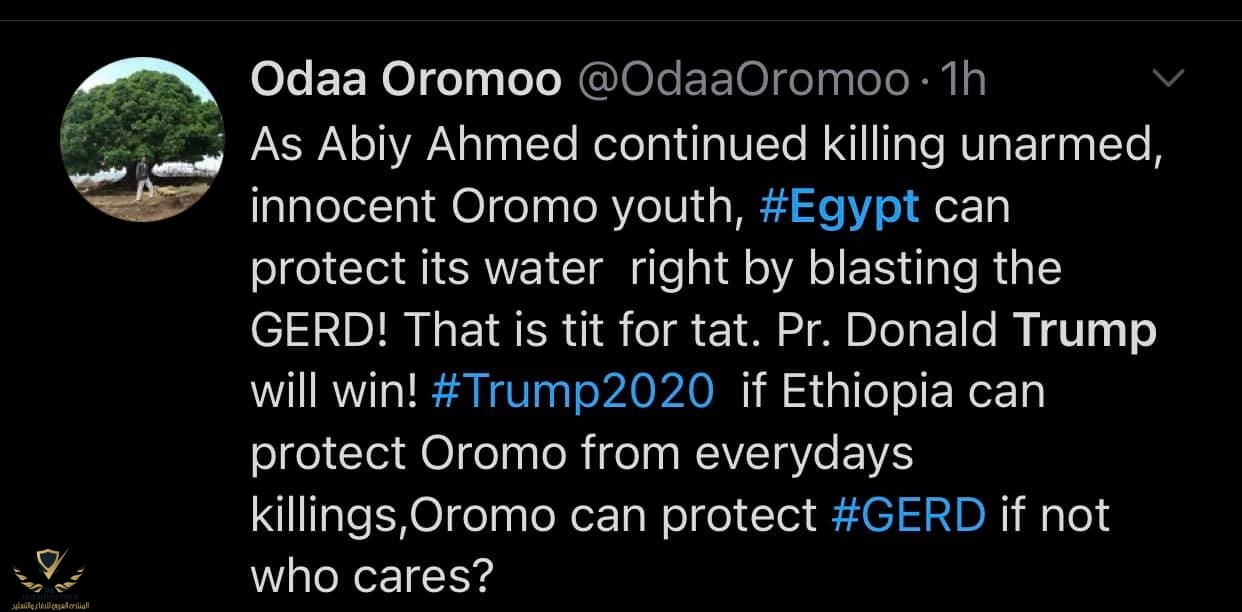The height and width of the screenshot is (612, 1242).
Task: Click the display name Odaa Oromoo
Action: (x=406, y=80)
